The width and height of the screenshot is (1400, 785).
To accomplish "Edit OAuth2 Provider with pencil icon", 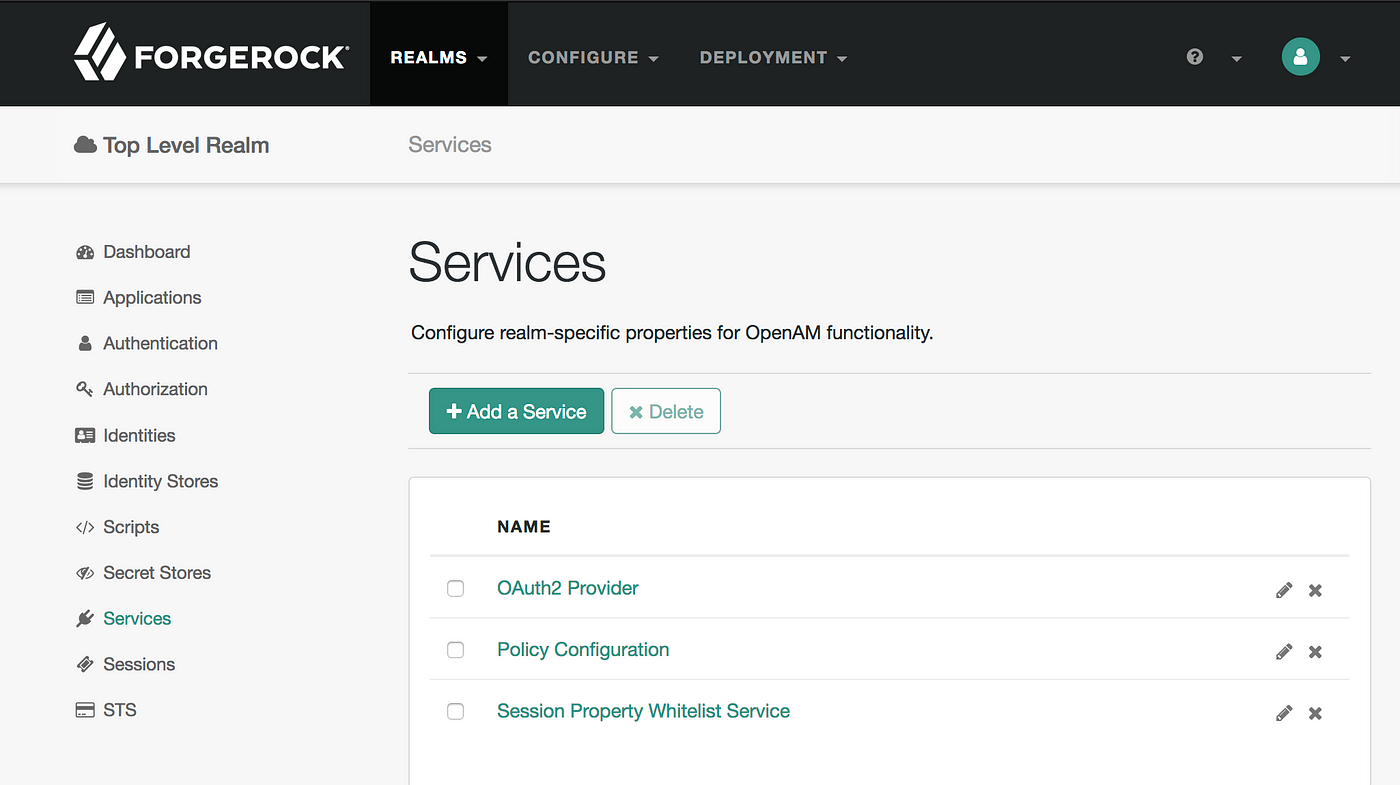I will coord(1284,590).
